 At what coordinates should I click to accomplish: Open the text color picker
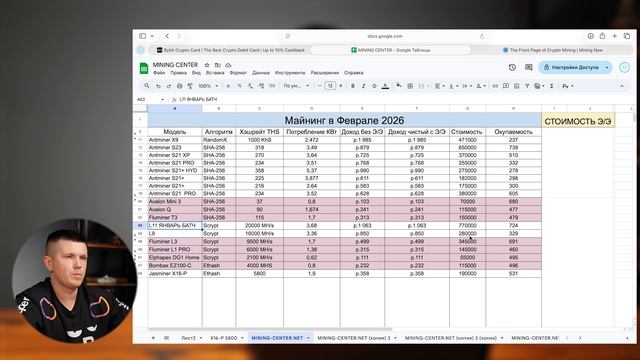[x=385, y=86]
